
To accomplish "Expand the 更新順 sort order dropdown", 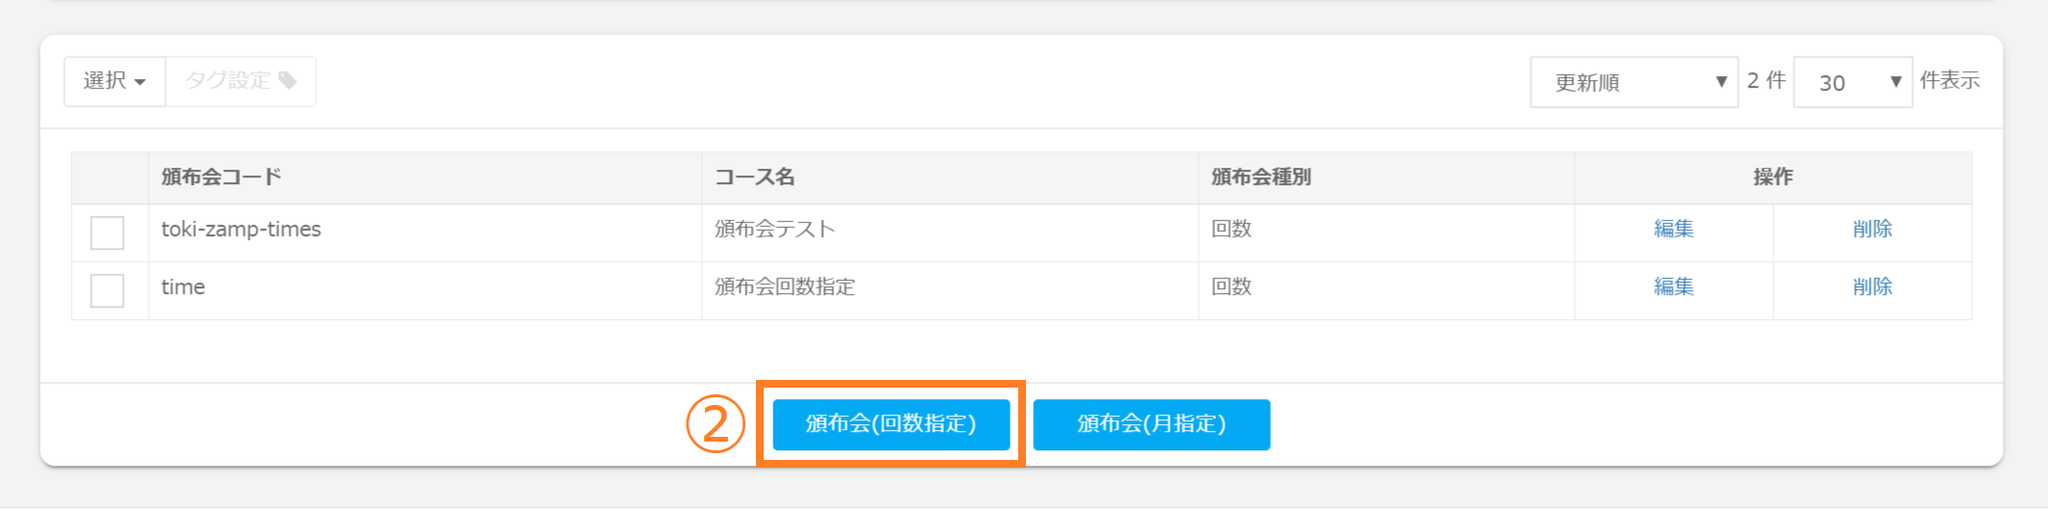I will tap(1633, 82).
